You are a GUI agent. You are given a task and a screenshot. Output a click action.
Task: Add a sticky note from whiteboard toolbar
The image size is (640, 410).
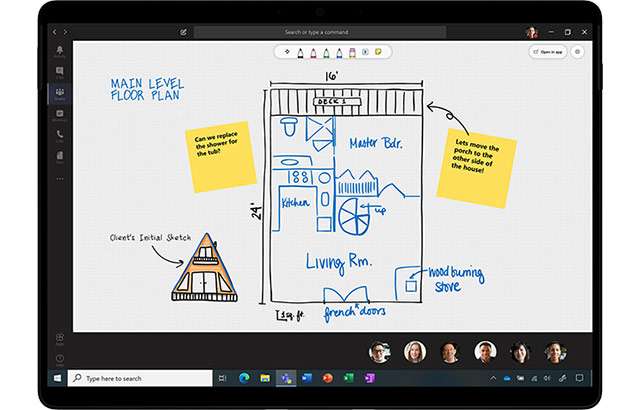tap(378, 52)
